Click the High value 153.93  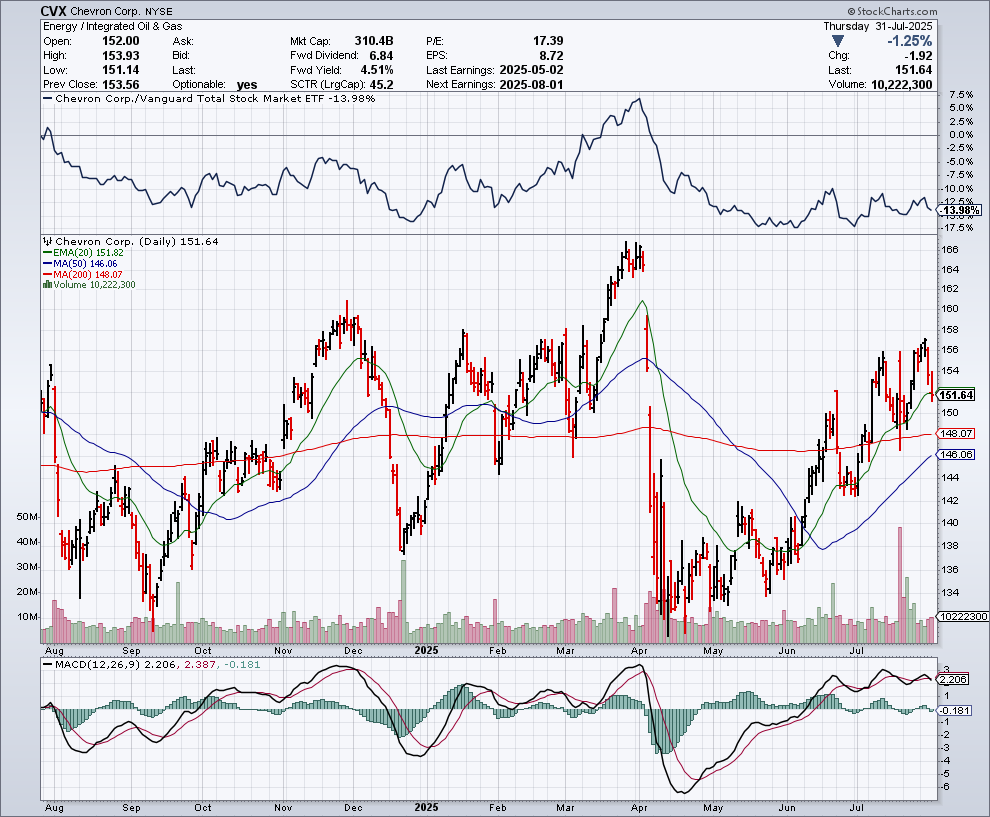[121, 56]
